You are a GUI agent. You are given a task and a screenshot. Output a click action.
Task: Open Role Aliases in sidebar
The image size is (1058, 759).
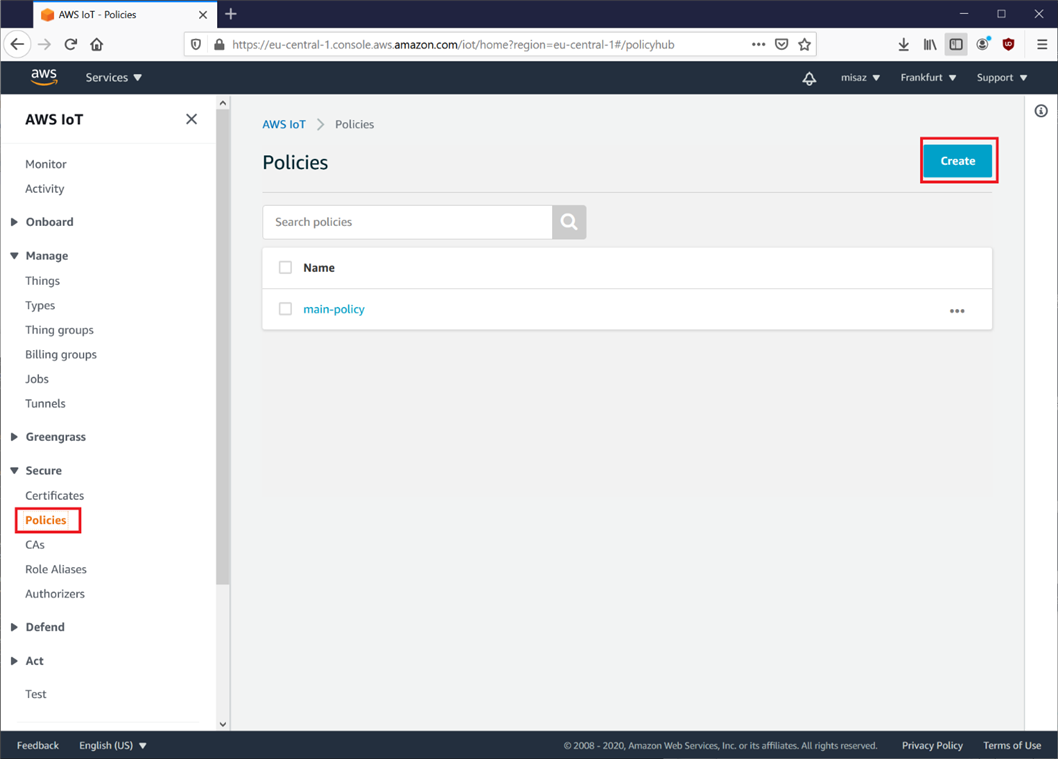[56, 569]
